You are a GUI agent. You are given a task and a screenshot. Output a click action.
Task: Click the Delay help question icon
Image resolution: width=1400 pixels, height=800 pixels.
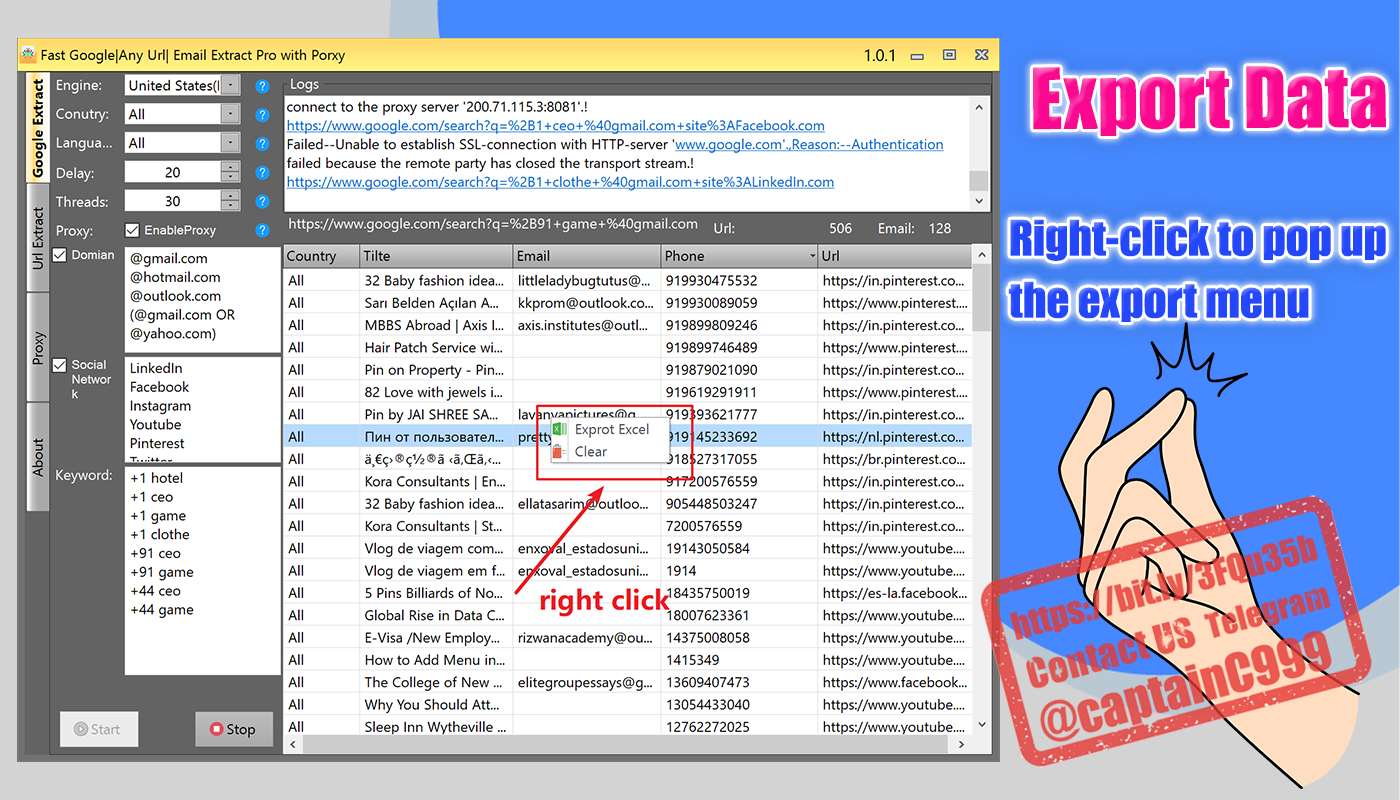262,172
